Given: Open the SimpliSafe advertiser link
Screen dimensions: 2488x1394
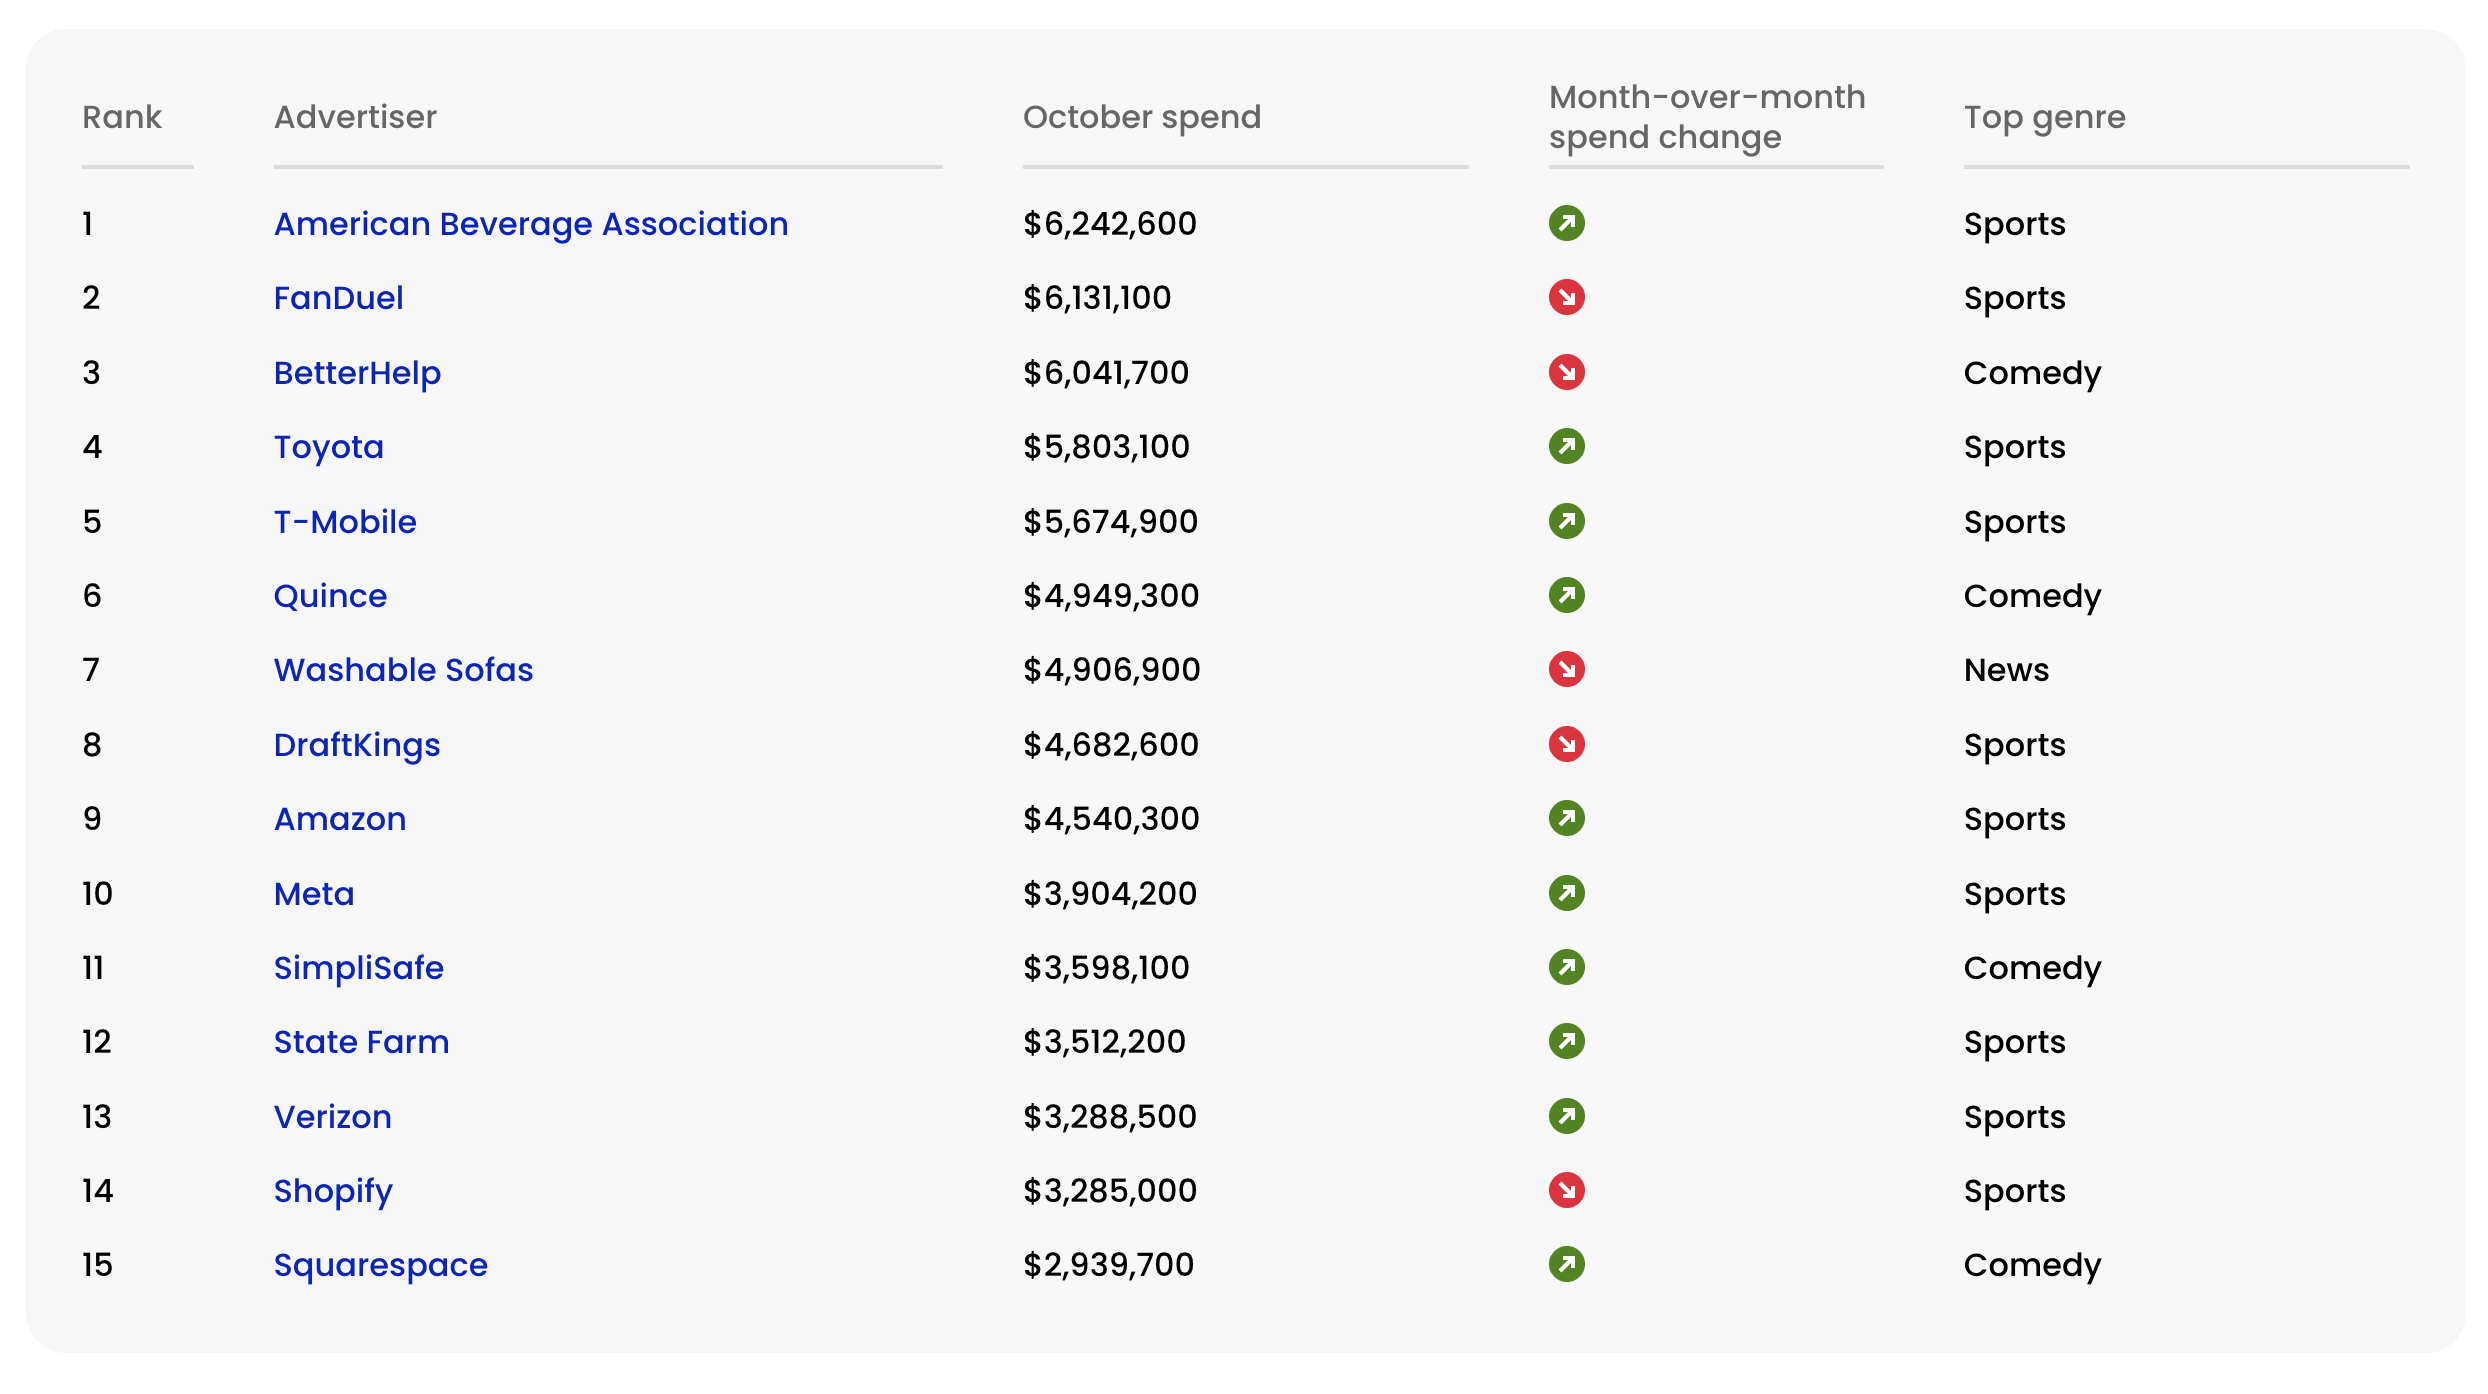Looking at the screenshot, I should point(358,968).
